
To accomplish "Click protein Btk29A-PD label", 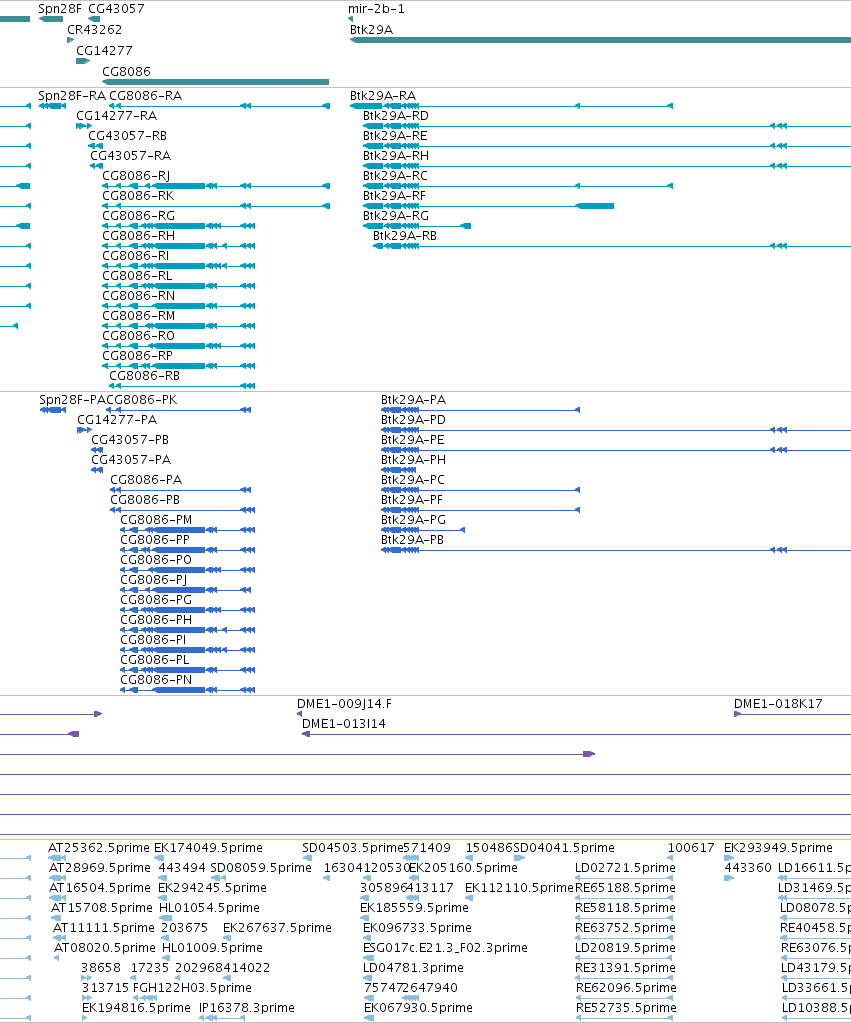I will tap(413, 420).
